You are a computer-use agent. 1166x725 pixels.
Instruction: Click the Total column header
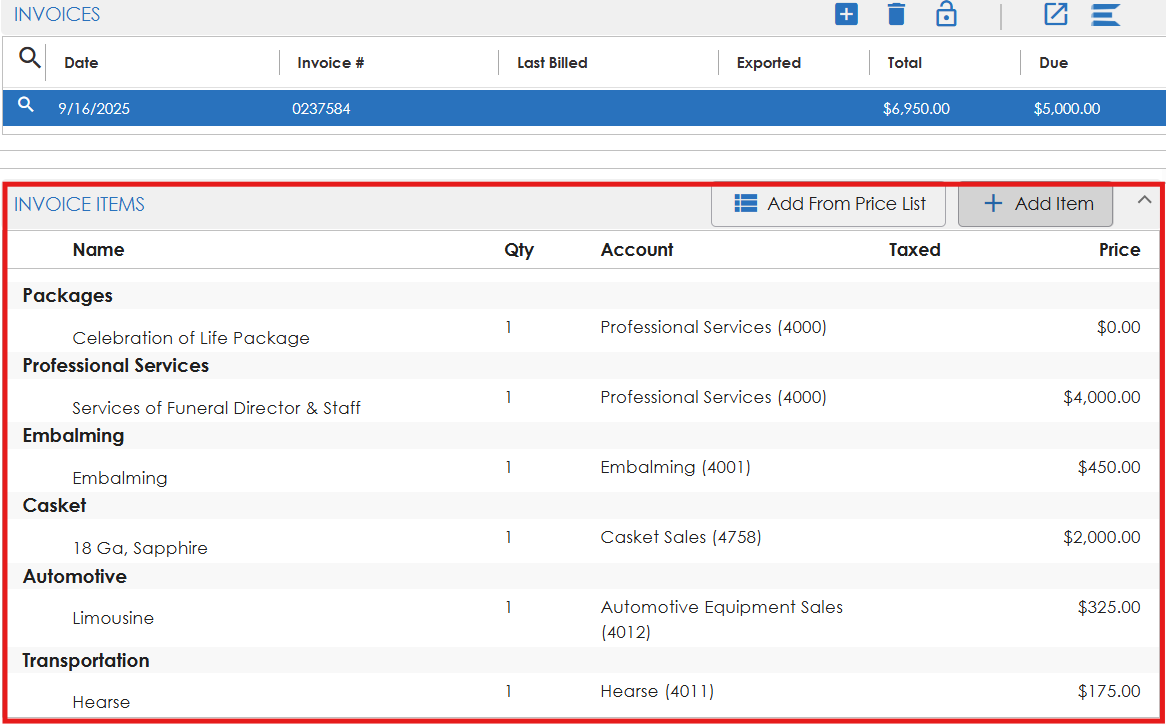click(904, 63)
